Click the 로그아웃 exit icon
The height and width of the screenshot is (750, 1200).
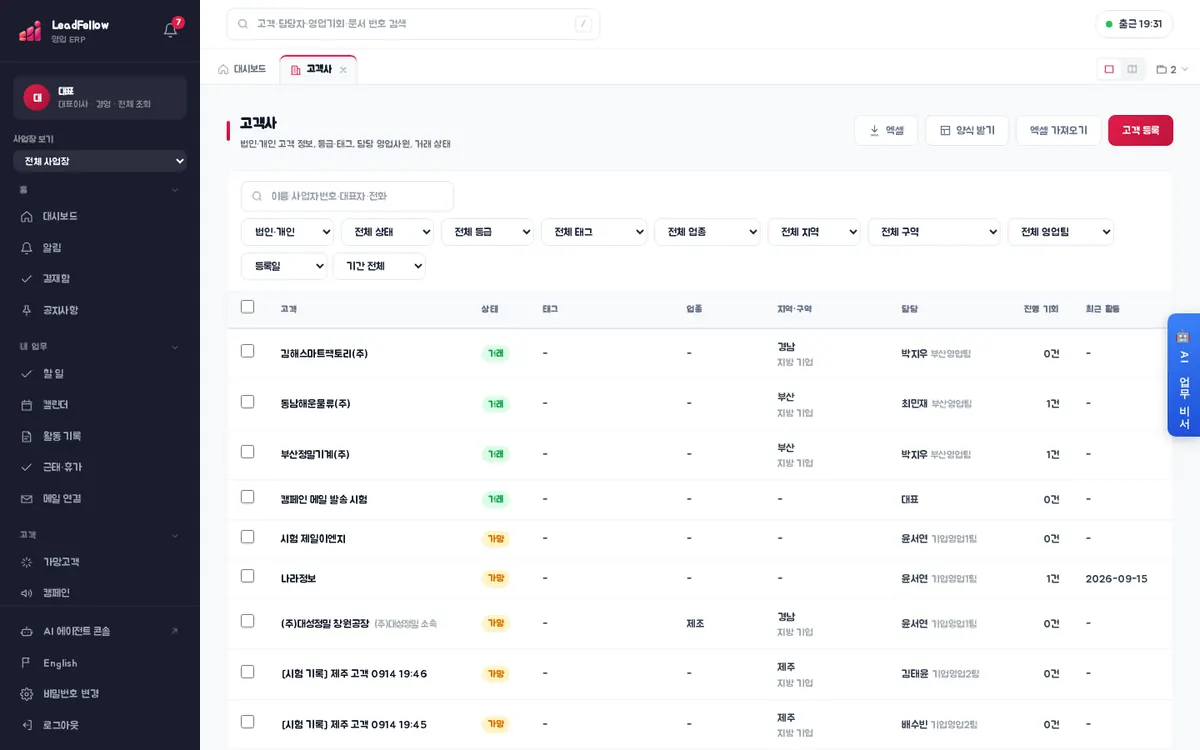[27, 725]
